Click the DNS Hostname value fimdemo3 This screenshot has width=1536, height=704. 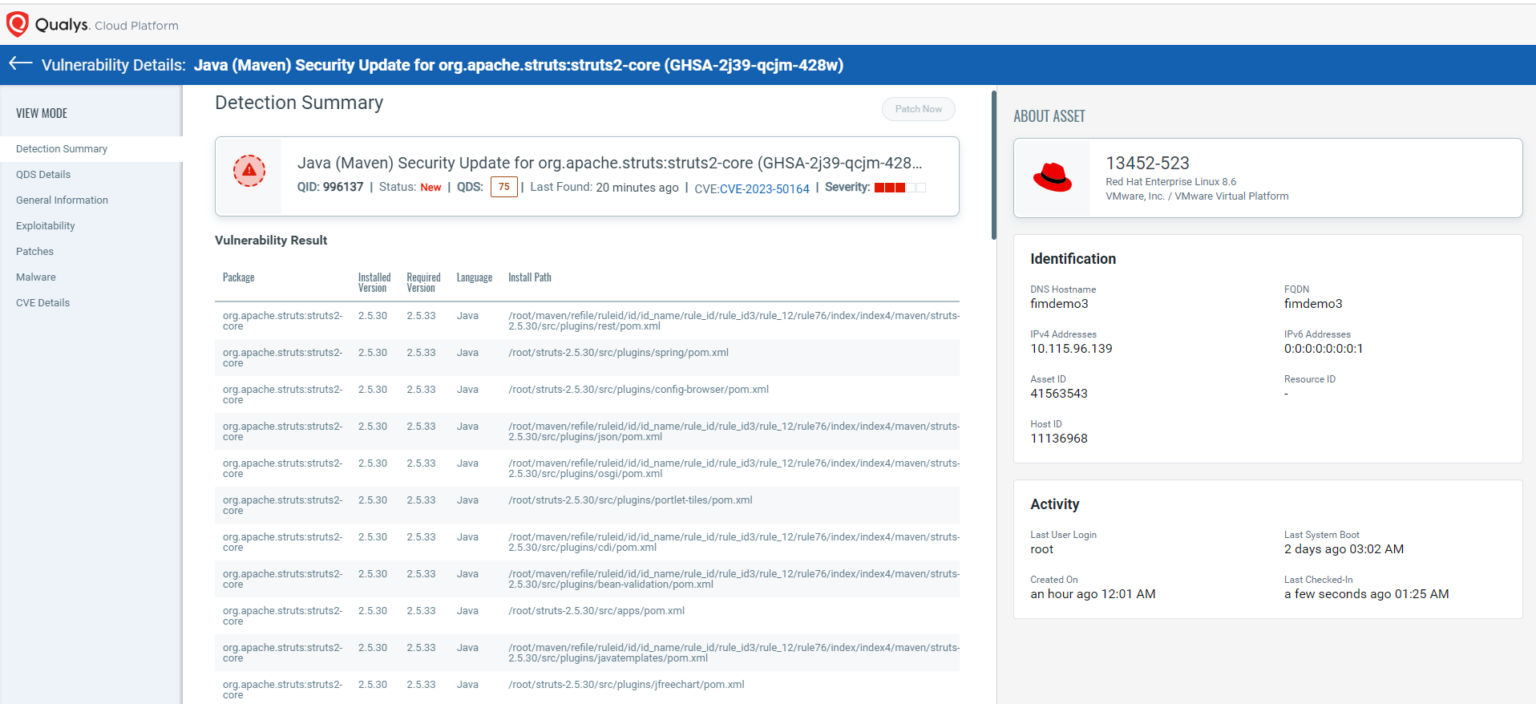point(1059,304)
